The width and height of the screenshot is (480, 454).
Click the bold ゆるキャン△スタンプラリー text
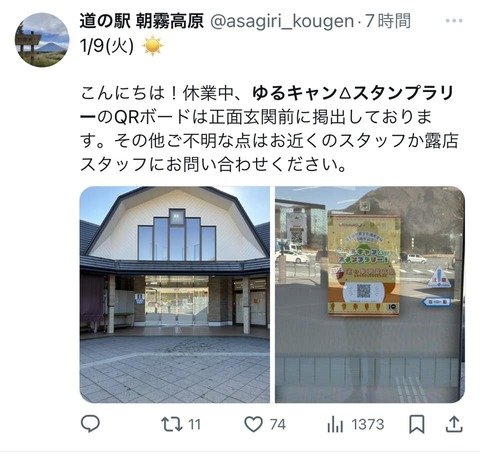(267, 105)
